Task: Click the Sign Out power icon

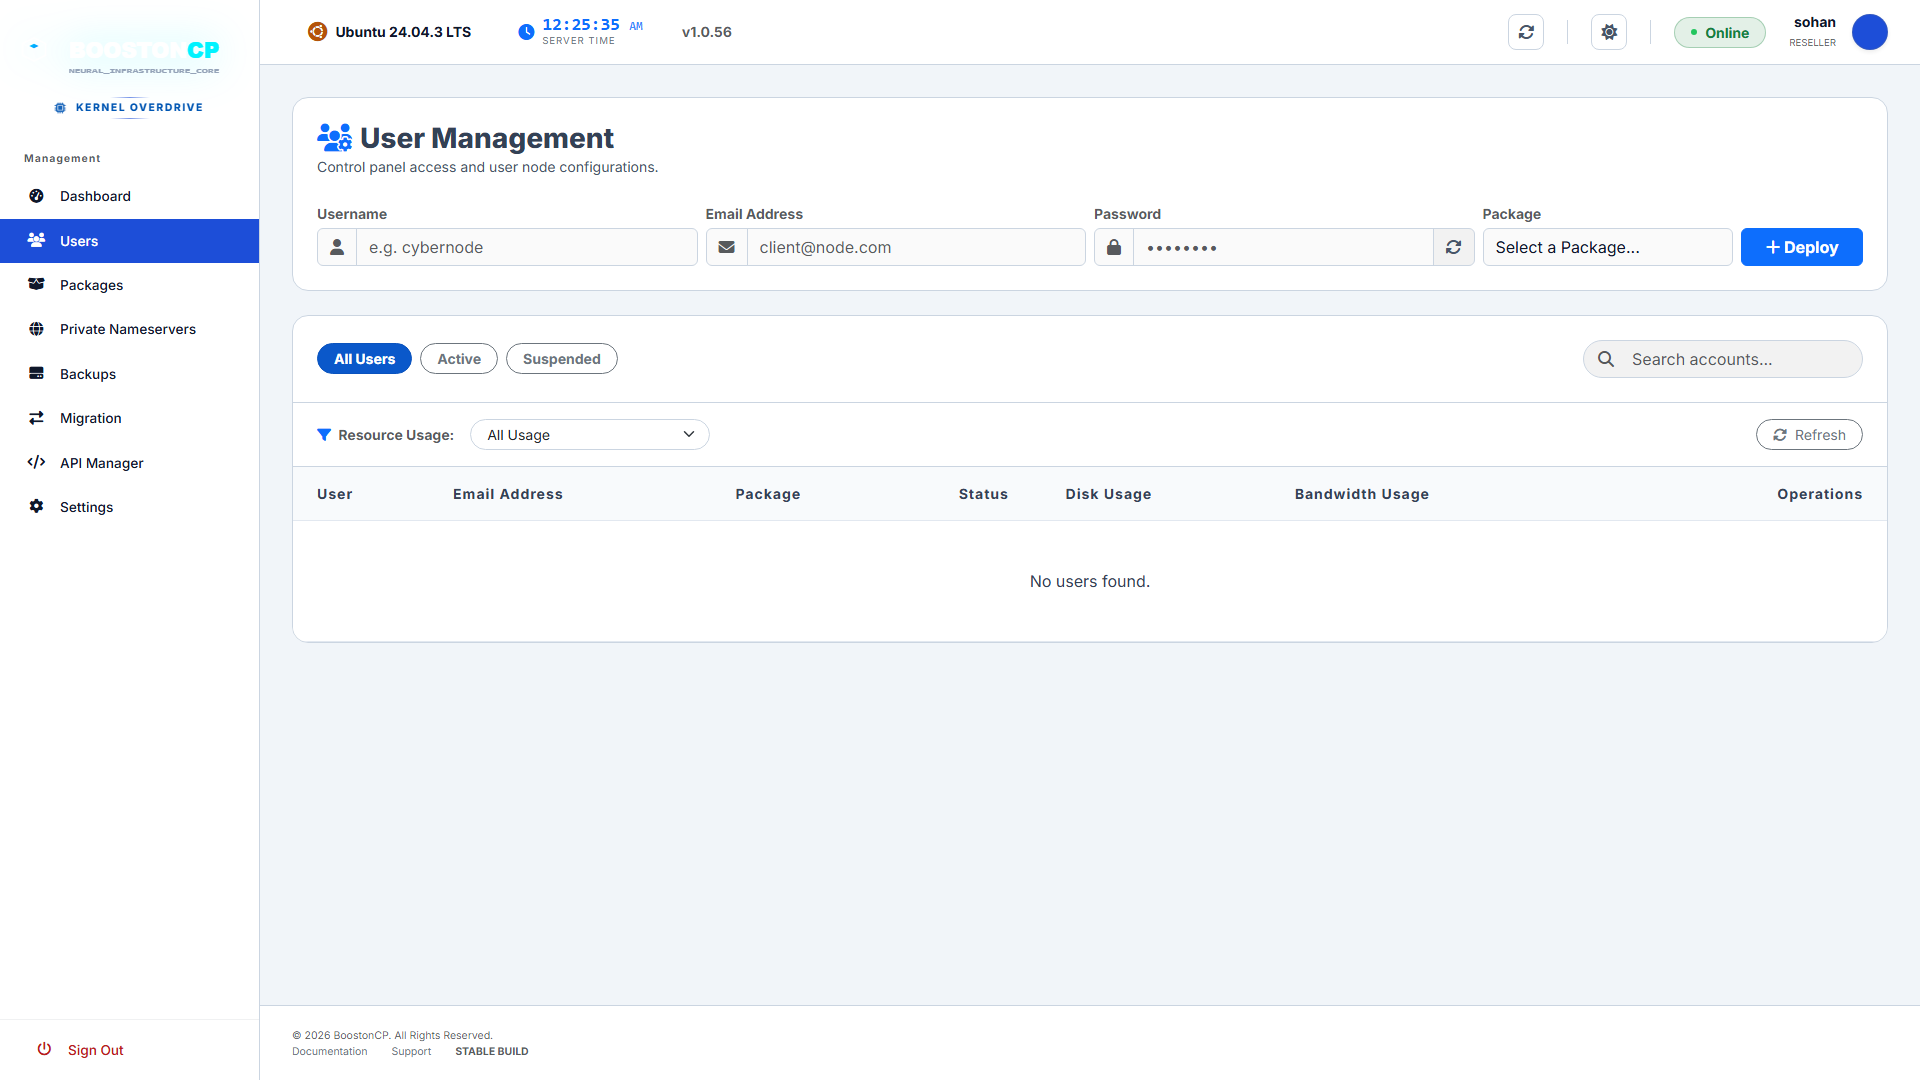Action: 44,1050
